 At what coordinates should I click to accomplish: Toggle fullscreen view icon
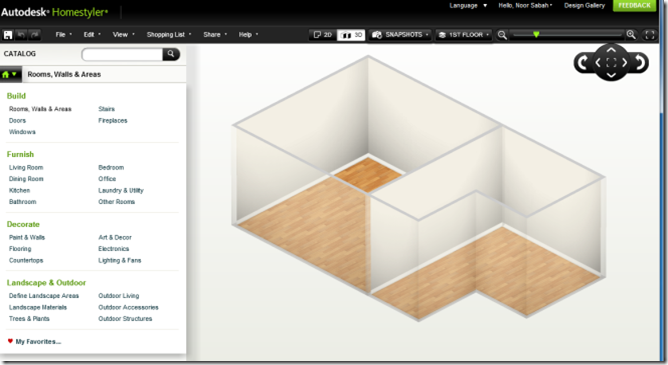(650, 35)
